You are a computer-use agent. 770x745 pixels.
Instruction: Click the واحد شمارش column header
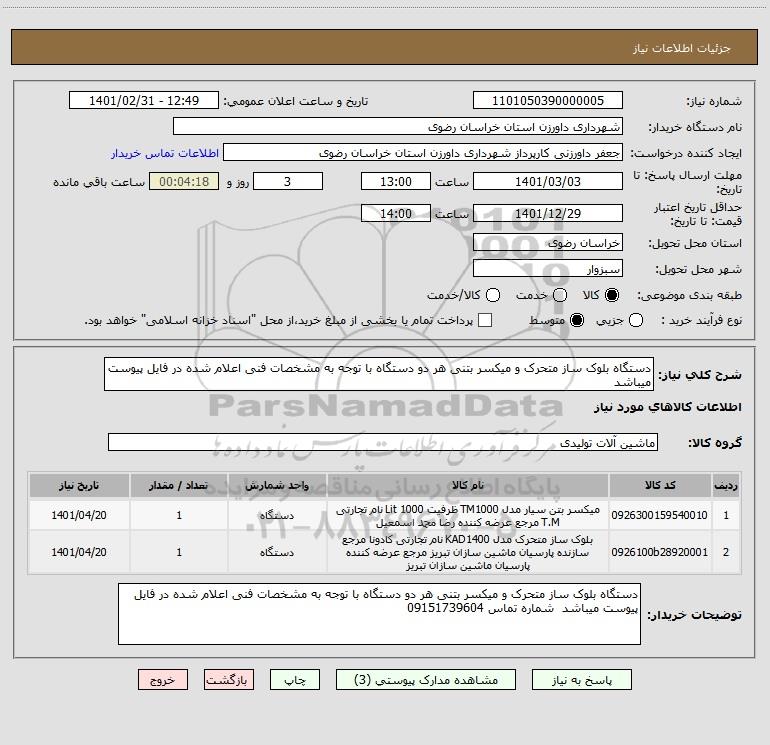pos(277,486)
